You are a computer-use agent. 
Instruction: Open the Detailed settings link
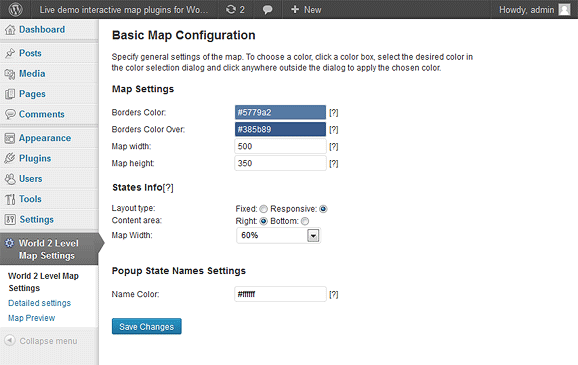pos(39,303)
